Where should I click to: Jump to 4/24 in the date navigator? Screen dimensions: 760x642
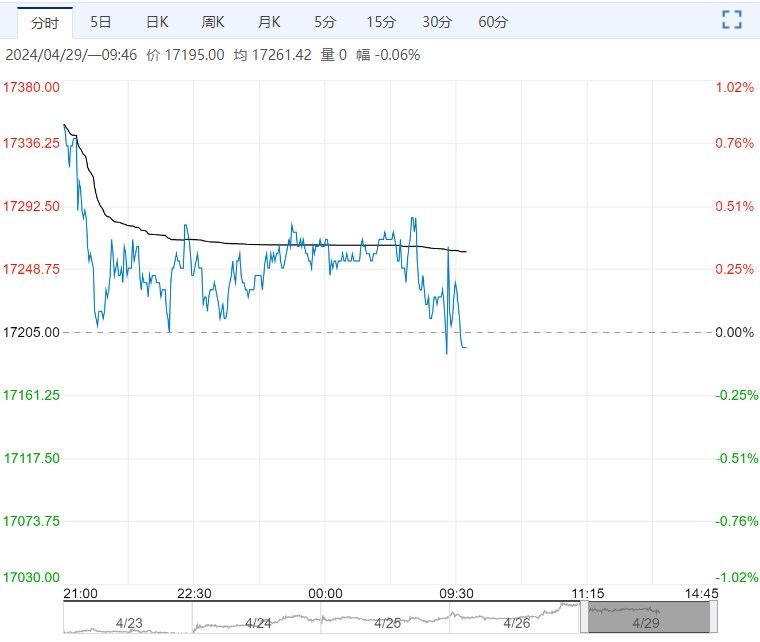pos(258,621)
